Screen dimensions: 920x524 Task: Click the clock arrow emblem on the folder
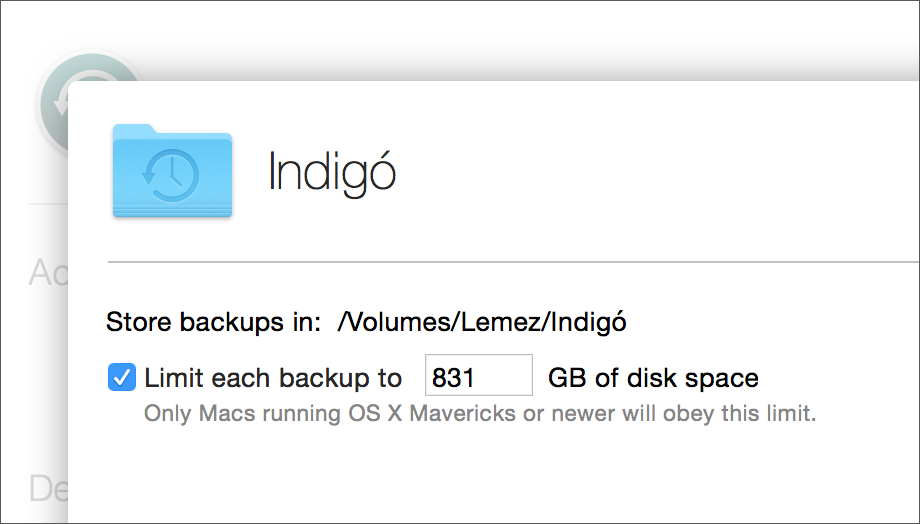[x=171, y=175]
